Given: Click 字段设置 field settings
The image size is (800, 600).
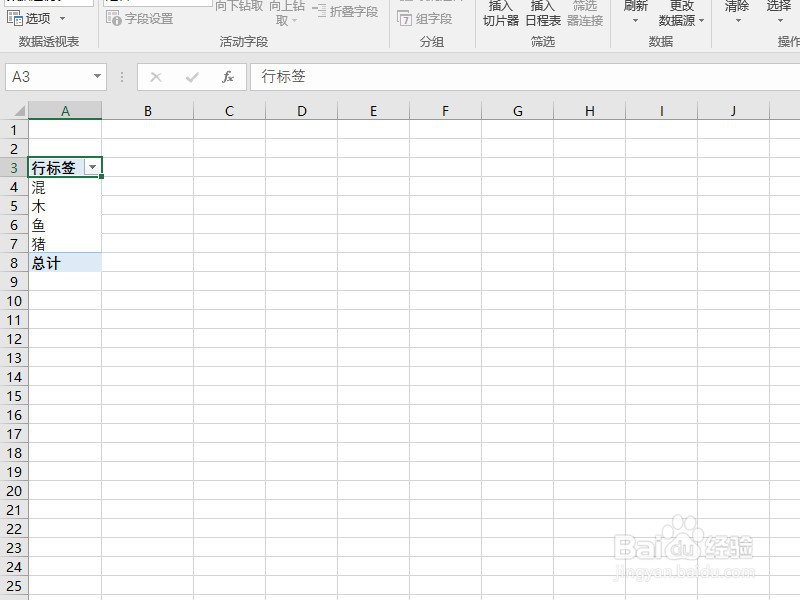Looking at the screenshot, I should pyautogui.click(x=139, y=19).
